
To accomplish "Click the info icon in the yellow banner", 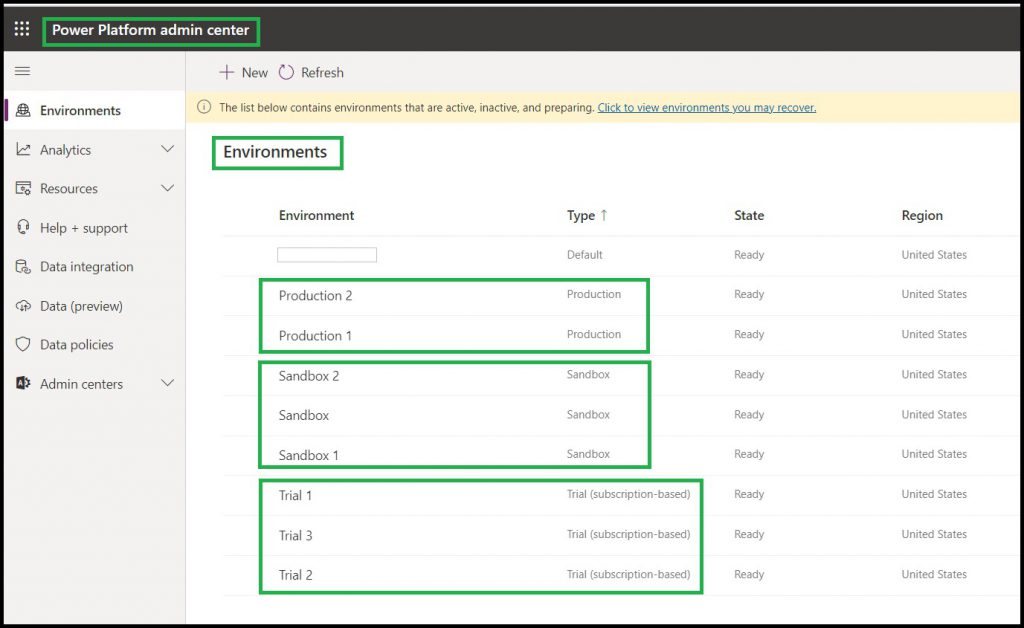I will 204,107.
